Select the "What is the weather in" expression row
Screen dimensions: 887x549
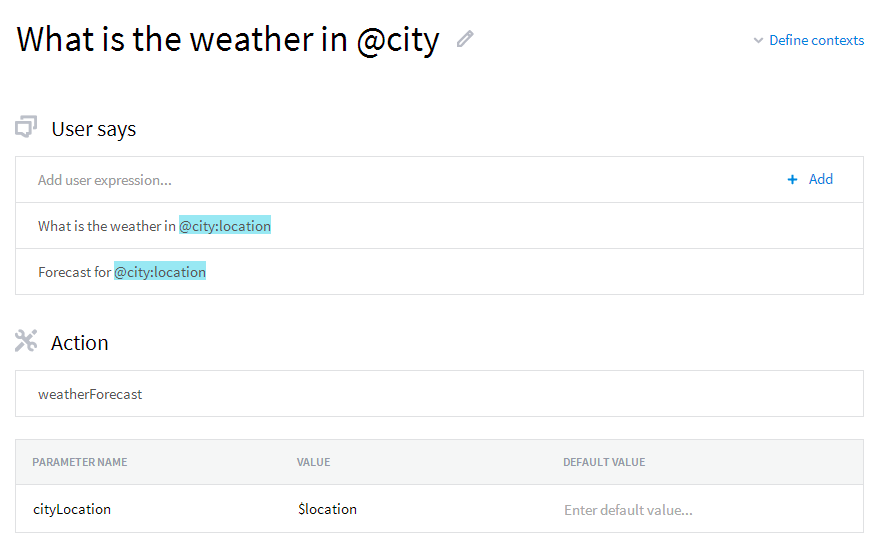pos(440,226)
